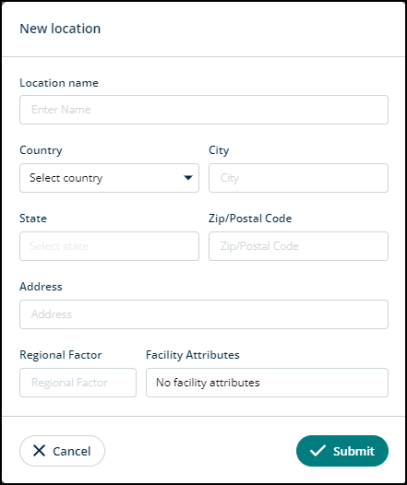Focus the Enter Name input field
Image resolution: width=407 pixels, height=485 pixels.
click(204, 110)
